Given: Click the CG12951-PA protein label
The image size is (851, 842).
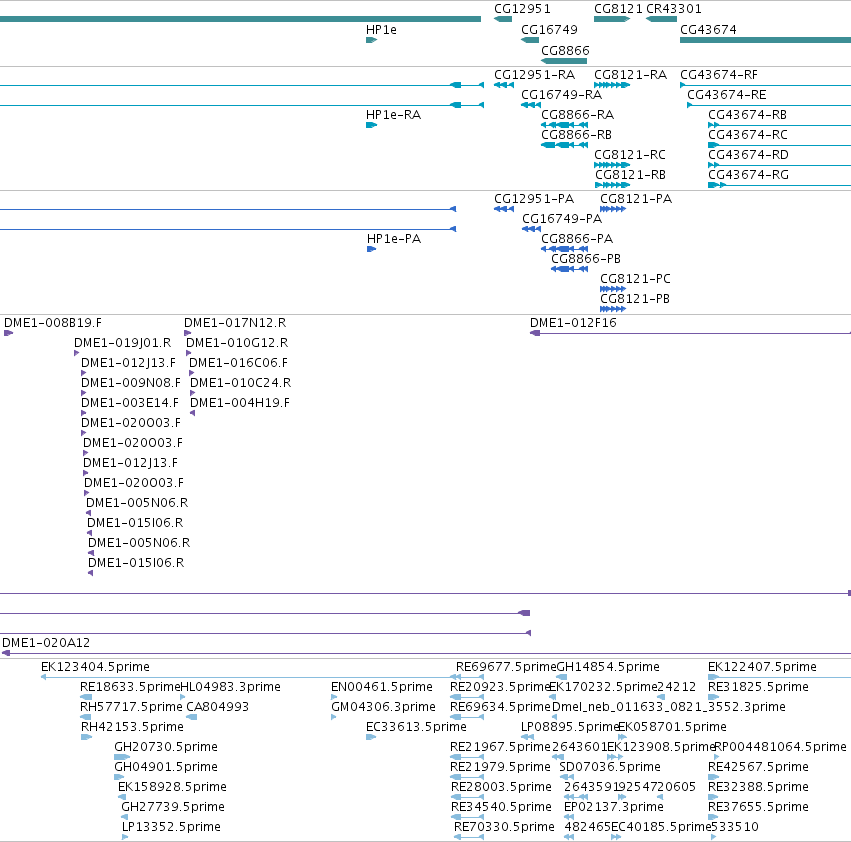Looking at the screenshot, I should pyautogui.click(x=534, y=199).
